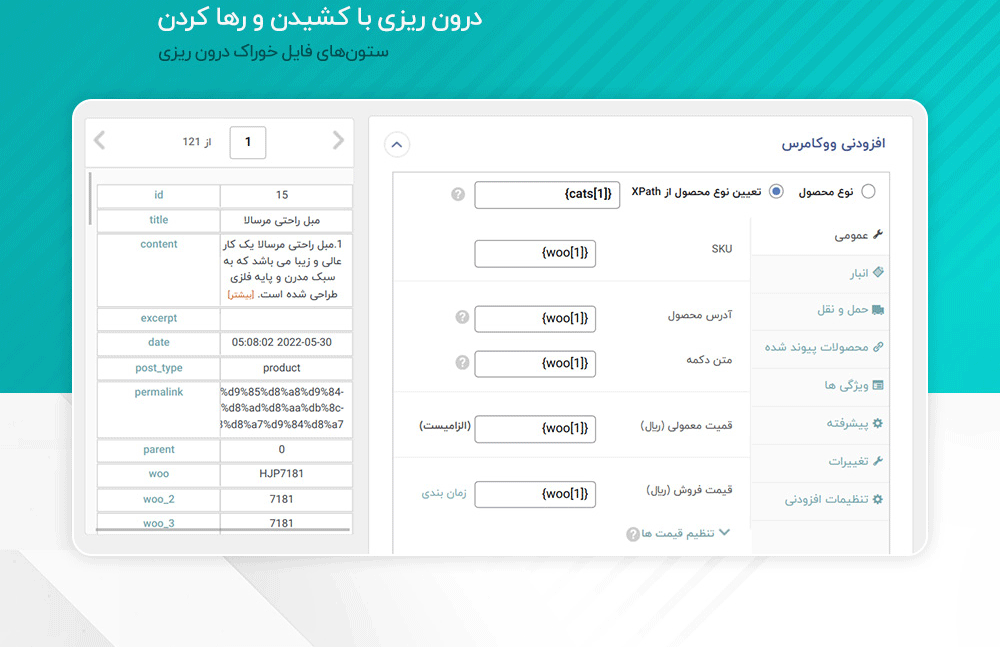Click the متن دکمه input field
Screen dimensions: 1000x647
pyautogui.click(x=535, y=364)
